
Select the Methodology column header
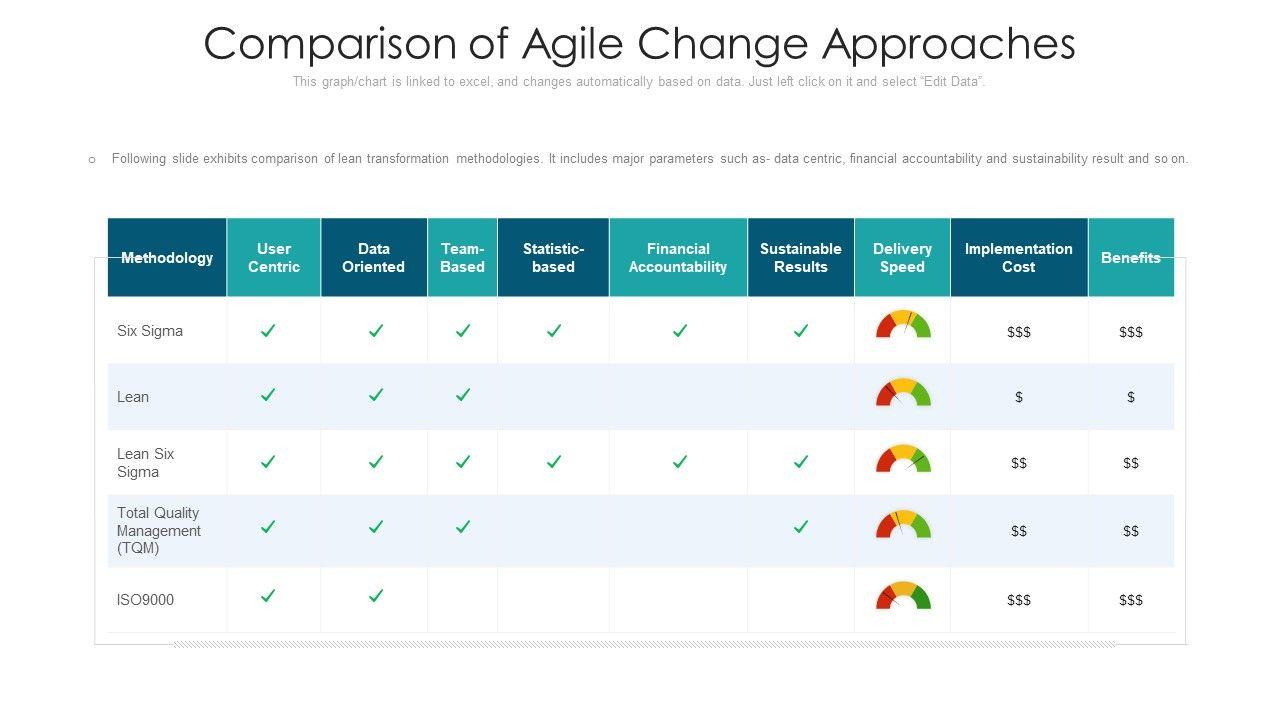(167, 258)
